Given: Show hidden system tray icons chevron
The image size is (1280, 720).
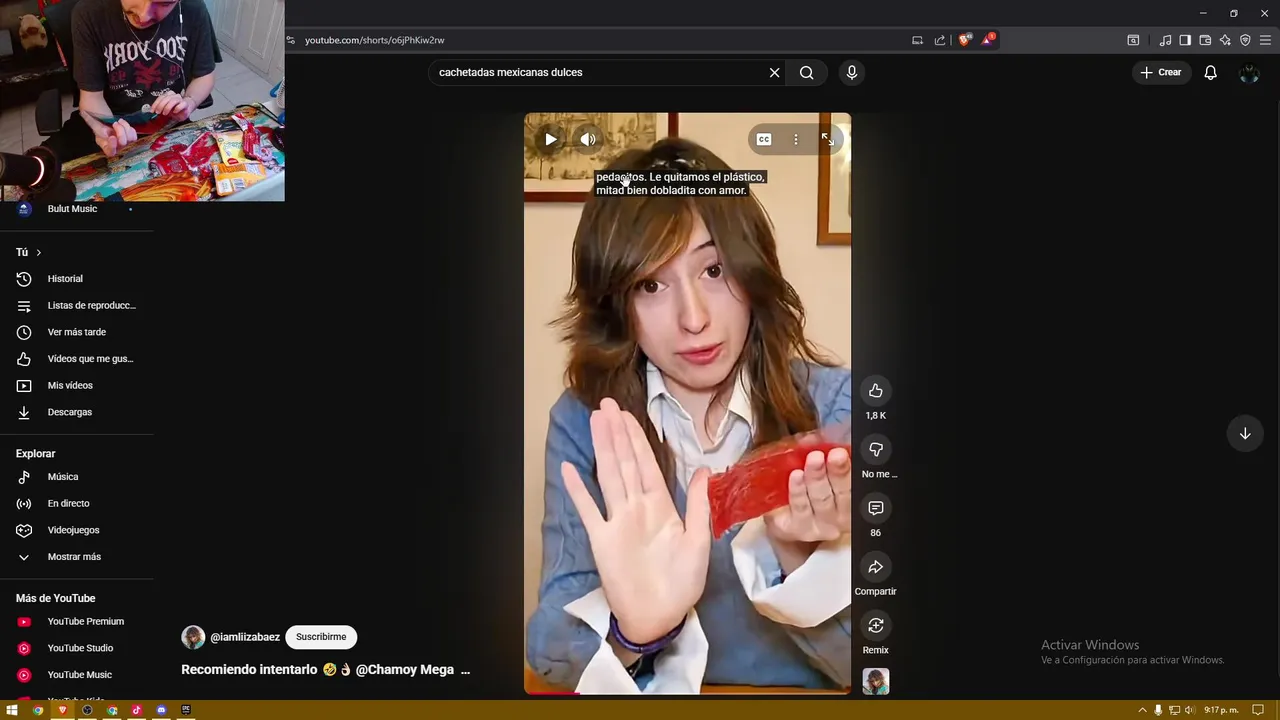Looking at the screenshot, I should (x=1142, y=710).
